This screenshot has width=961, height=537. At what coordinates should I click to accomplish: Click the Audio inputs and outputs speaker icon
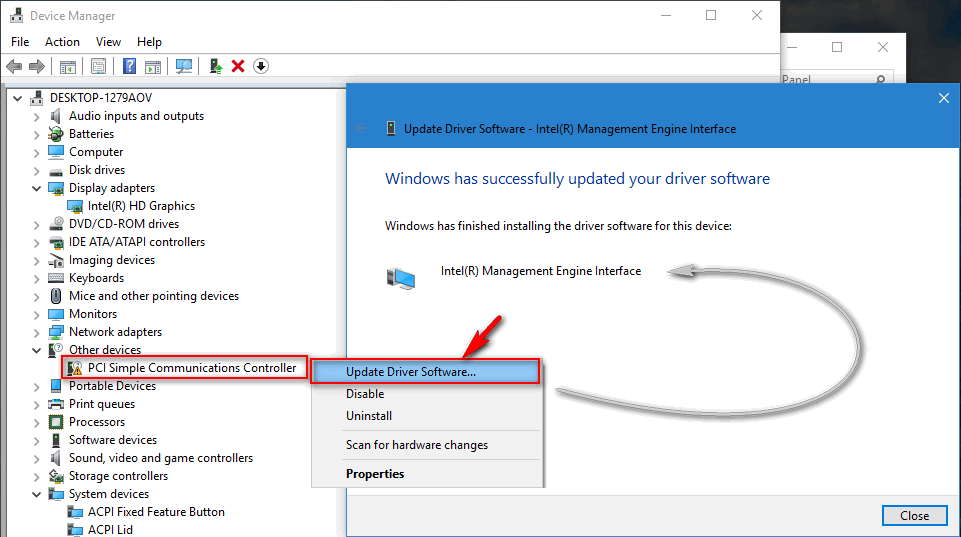point(56,116)
